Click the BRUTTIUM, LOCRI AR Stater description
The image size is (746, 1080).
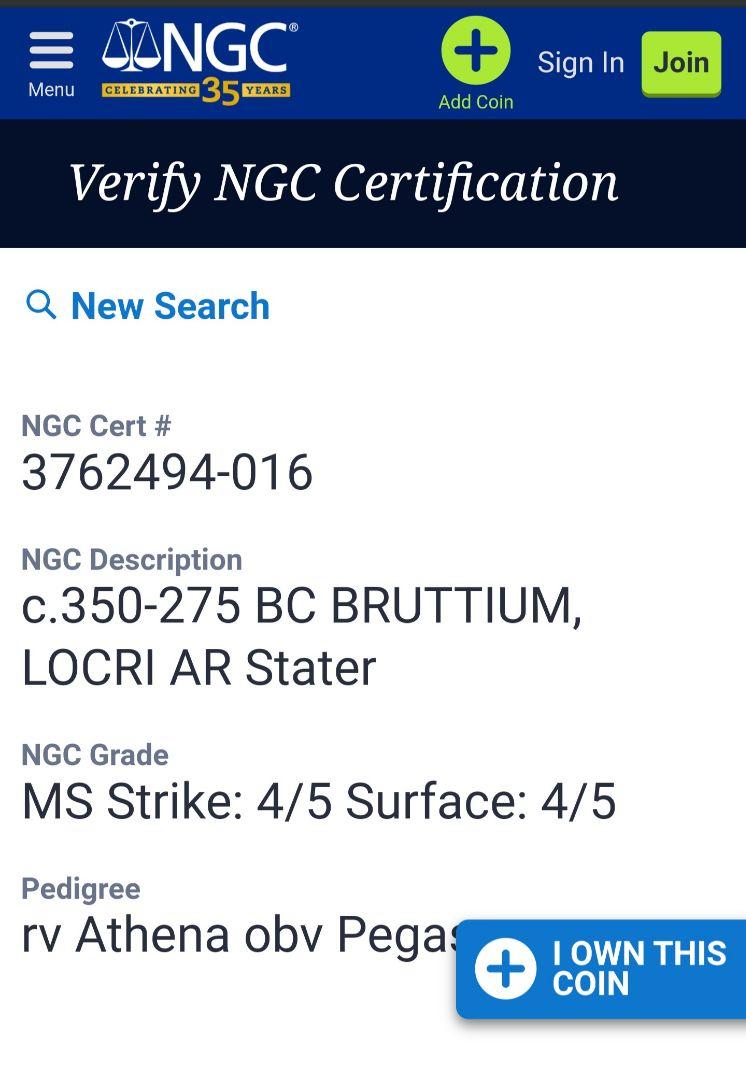coord(302,637)
